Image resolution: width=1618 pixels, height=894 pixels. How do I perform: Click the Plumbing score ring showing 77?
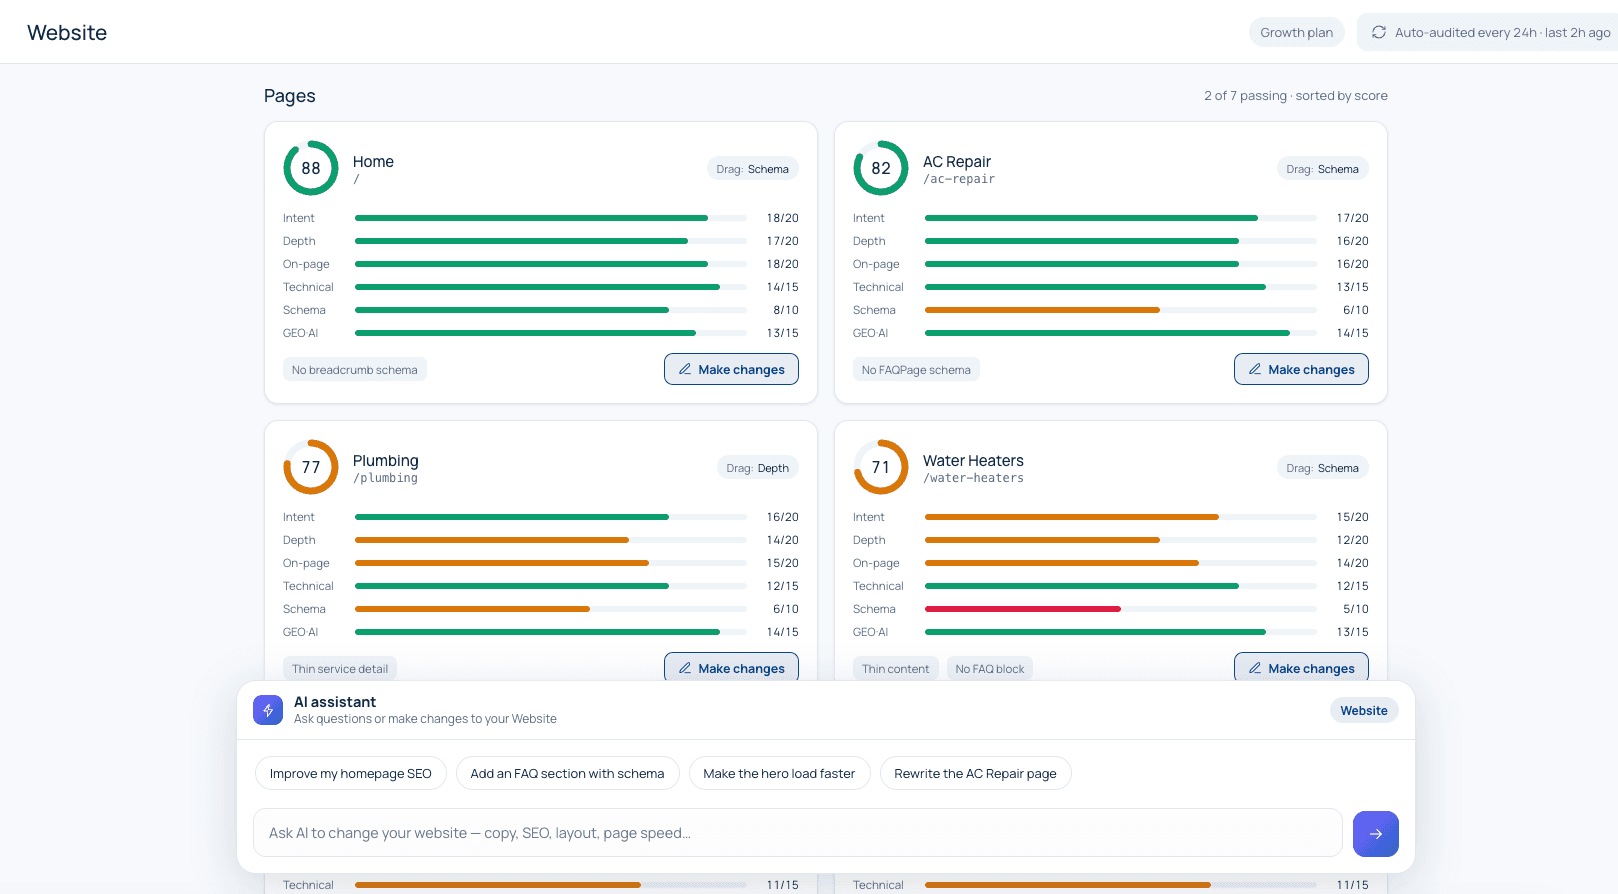pos(311,467)
